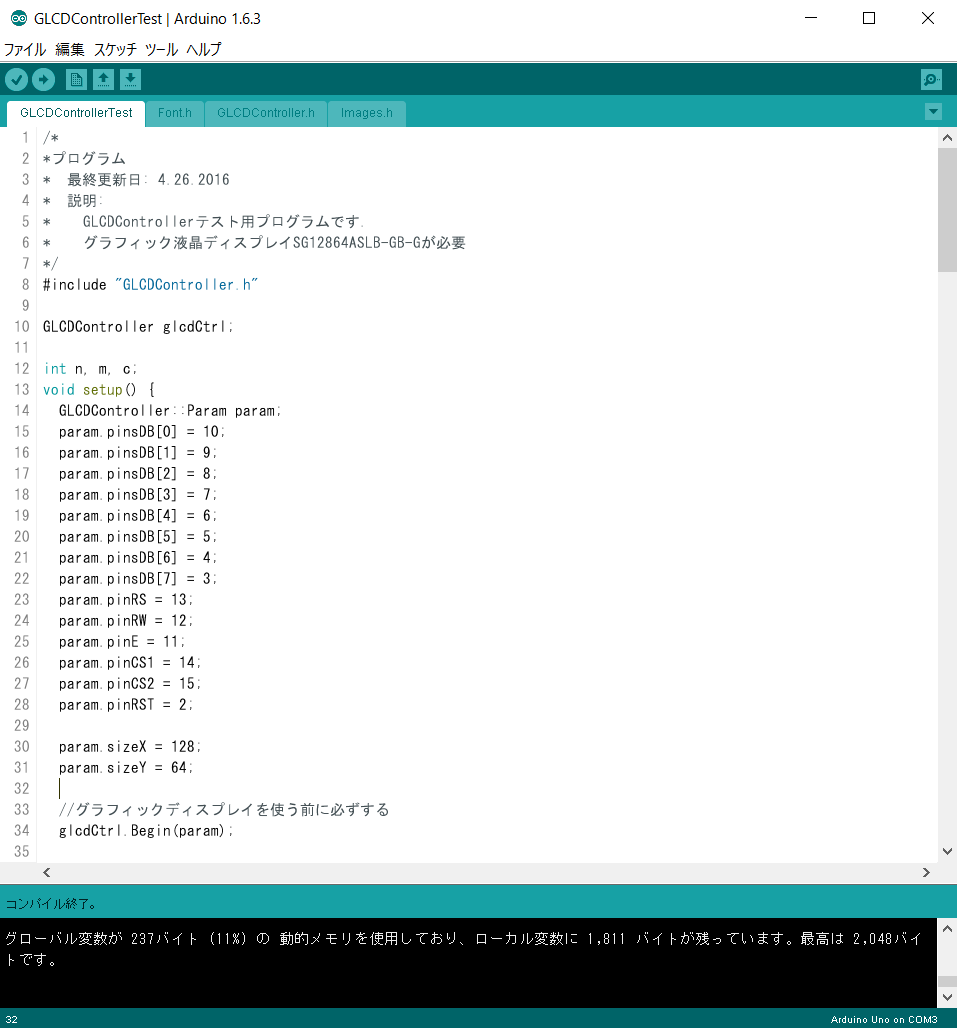Upload the sketch with the arrow button
This screenshot has width=957, height=1028.
click(44, 80)
